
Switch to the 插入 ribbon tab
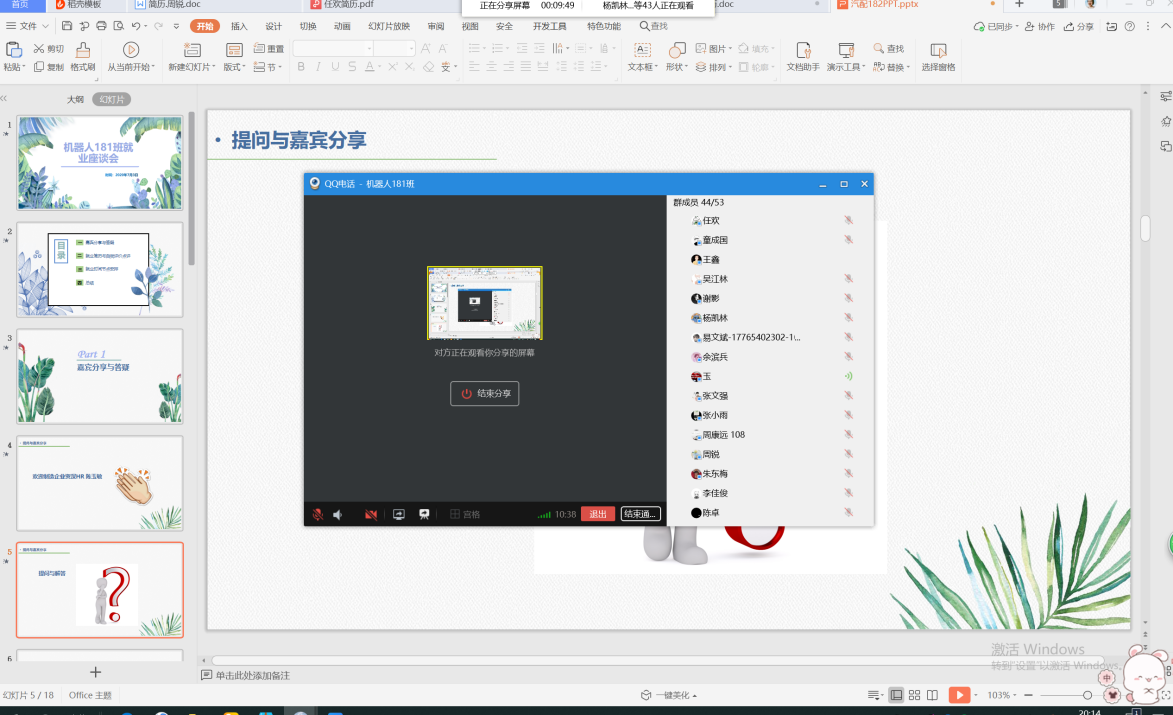point(239,26)
